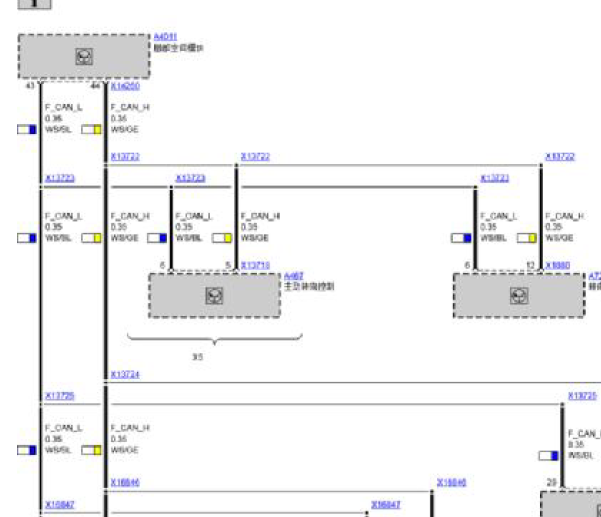The width and height of the screenshot is (601, 517).
Task: Open the X13723 link above A467's pin 6 wire
Action: pyautogui.click(x=190, y=179)
